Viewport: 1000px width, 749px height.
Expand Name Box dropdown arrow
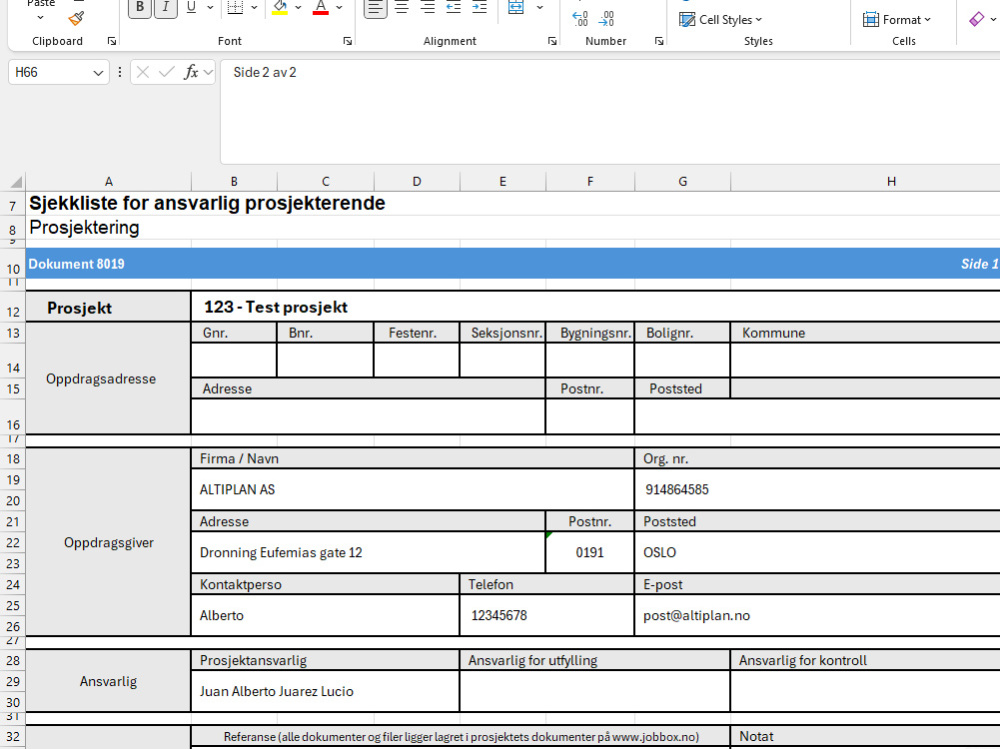tap(98, 73)
